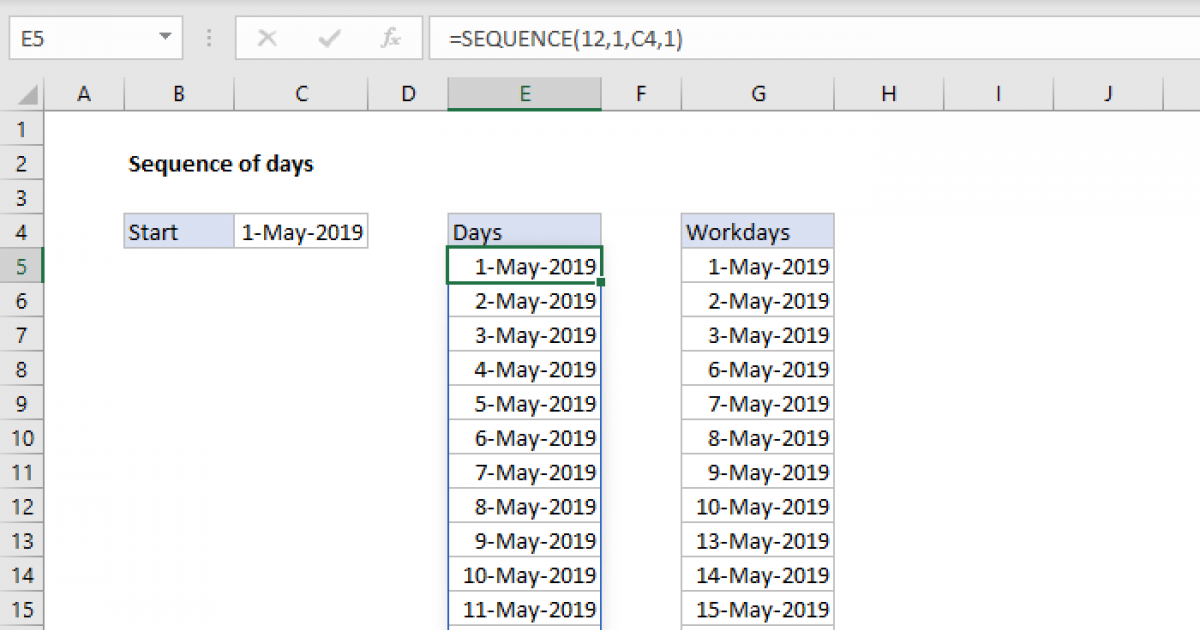Click the Enter checkmark formula bar icon
This screenshot has width=1200, height=630.
click(x=328, y=39)
